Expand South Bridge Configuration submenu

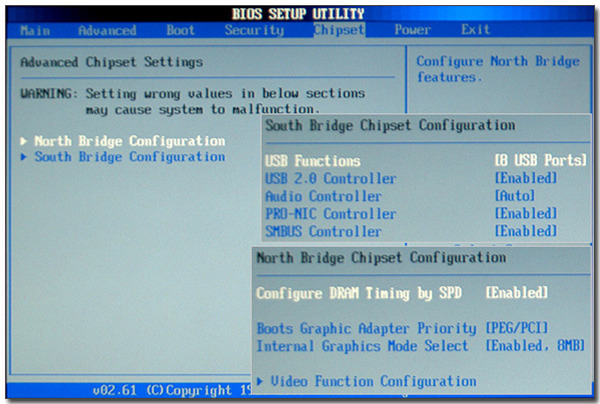click(129, 157)
